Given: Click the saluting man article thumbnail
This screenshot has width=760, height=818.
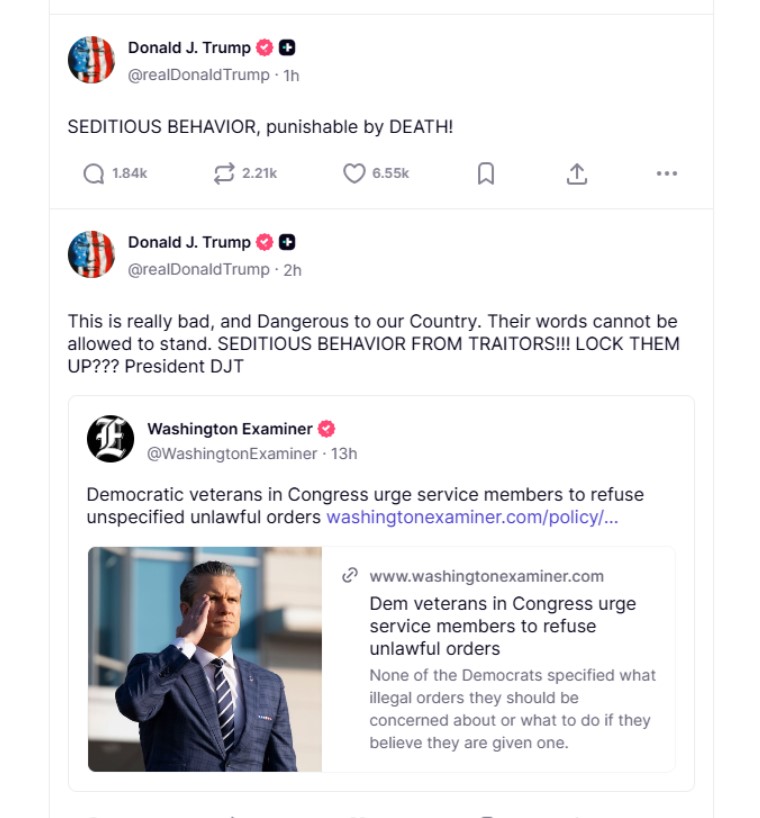Looking at the screenshot, I should pos(205,659).
